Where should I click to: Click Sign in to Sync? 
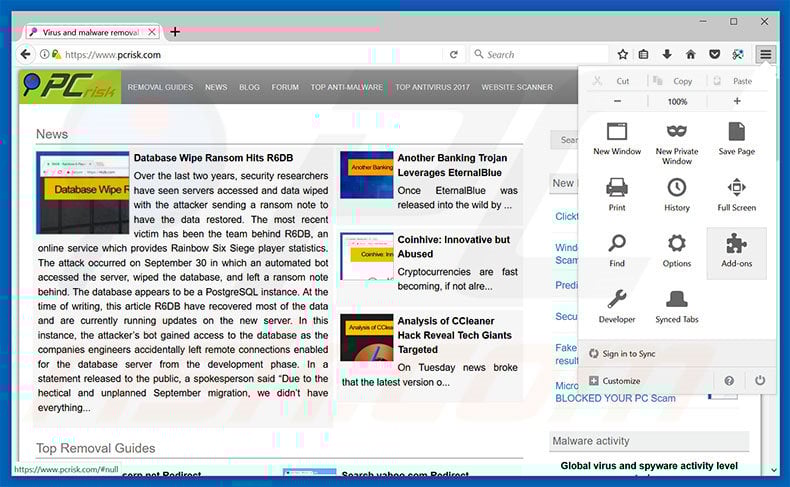[623, 354]
